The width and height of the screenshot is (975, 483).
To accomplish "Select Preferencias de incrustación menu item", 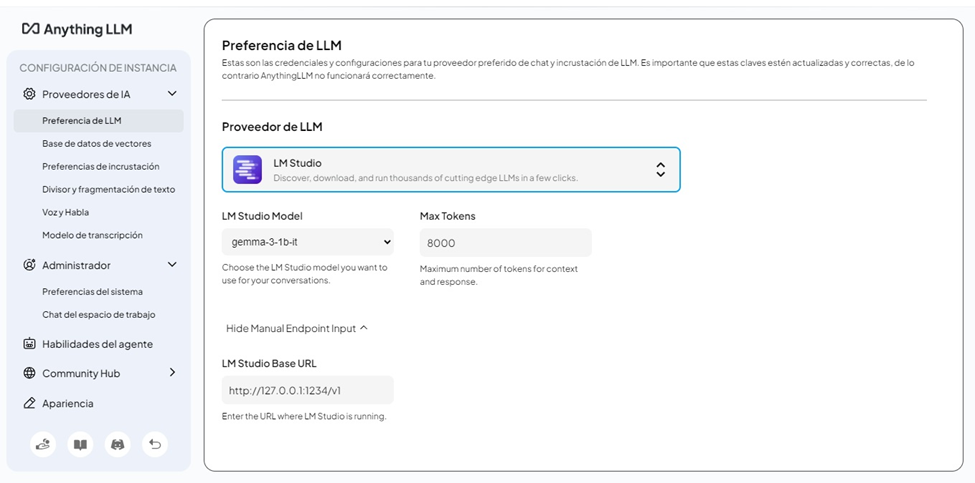I will [100, 167].
